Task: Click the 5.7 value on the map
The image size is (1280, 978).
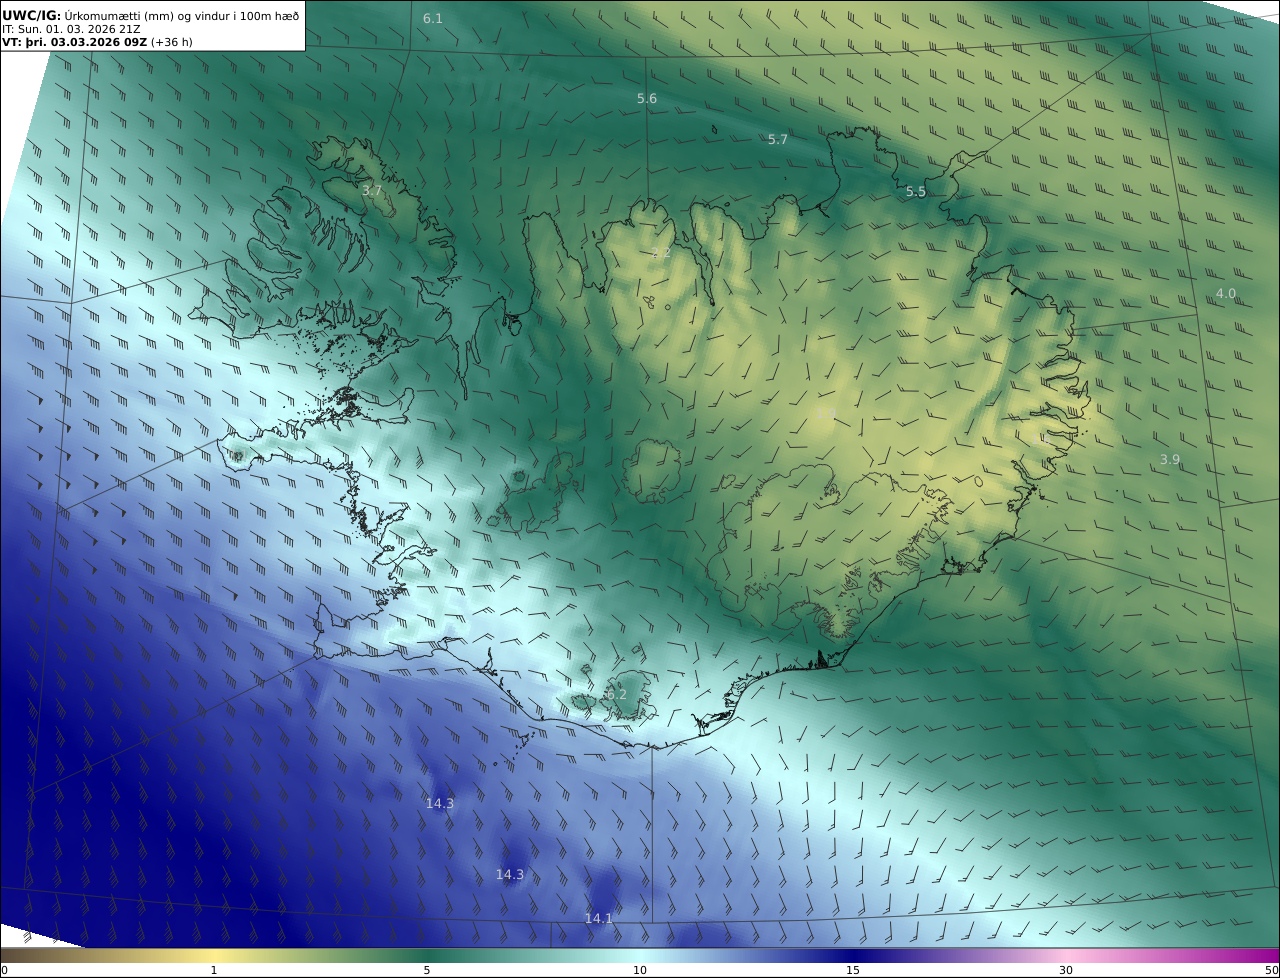Action: (778, 140)
